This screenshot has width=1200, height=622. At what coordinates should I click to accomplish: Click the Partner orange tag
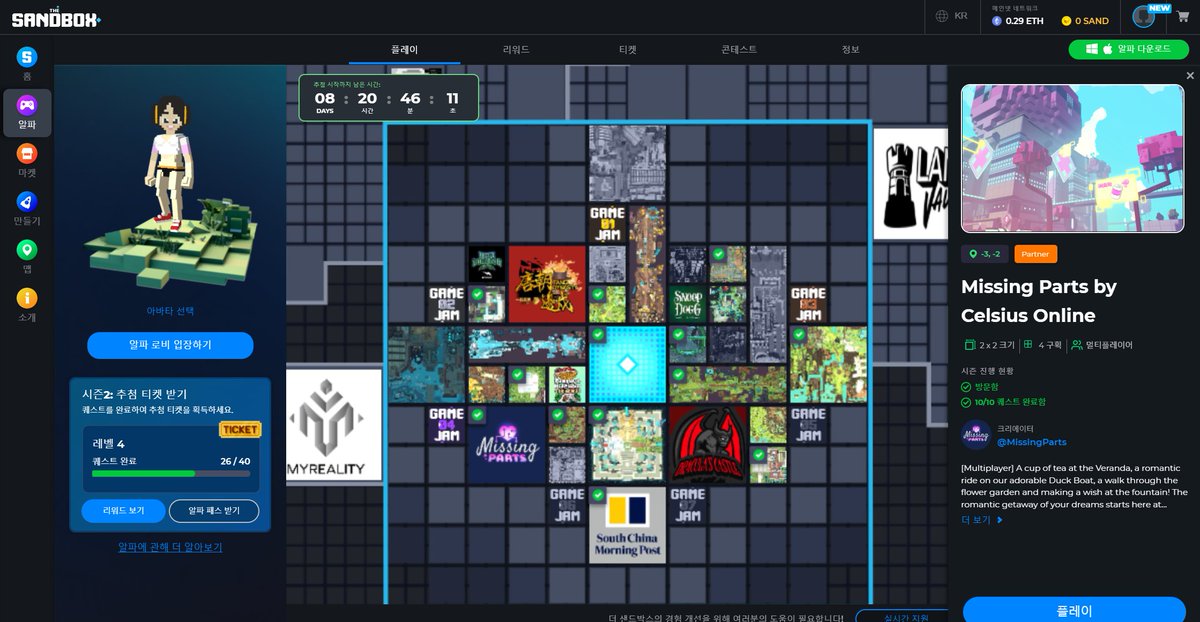tap(1035, 254)
